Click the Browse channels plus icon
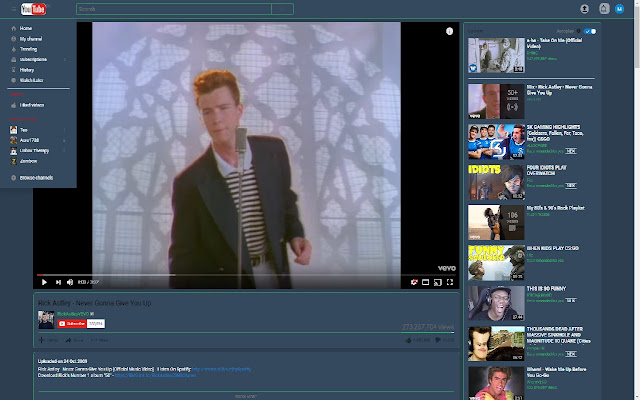640x400 pixels. coord(13,178)
